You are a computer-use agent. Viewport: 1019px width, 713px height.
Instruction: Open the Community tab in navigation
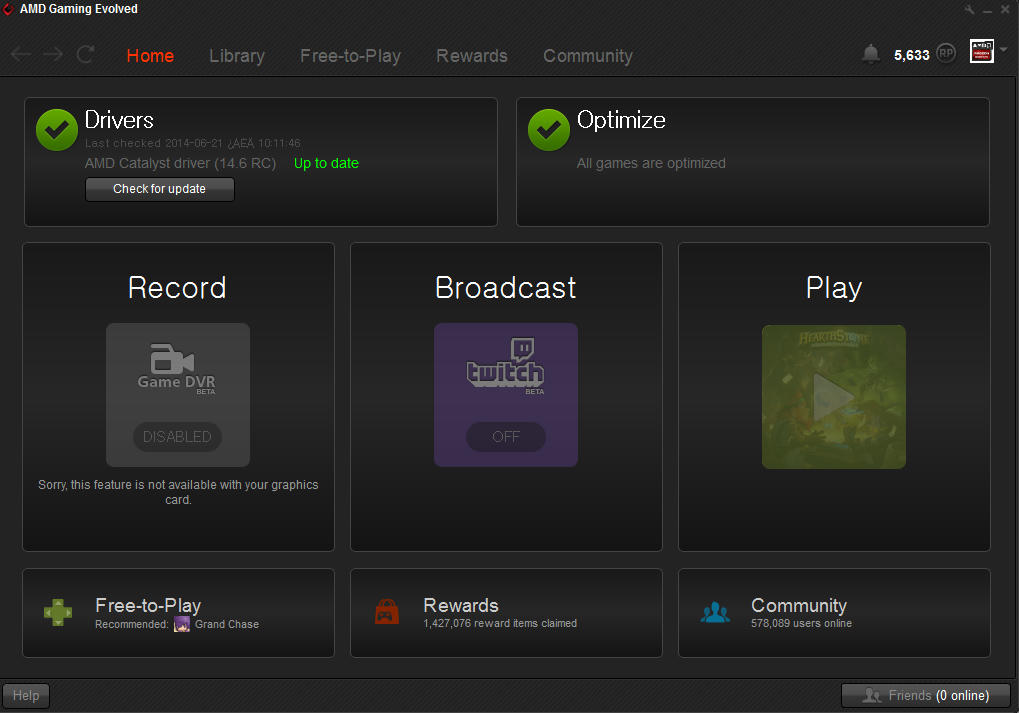pyautogui.click(x=588, y=56)
